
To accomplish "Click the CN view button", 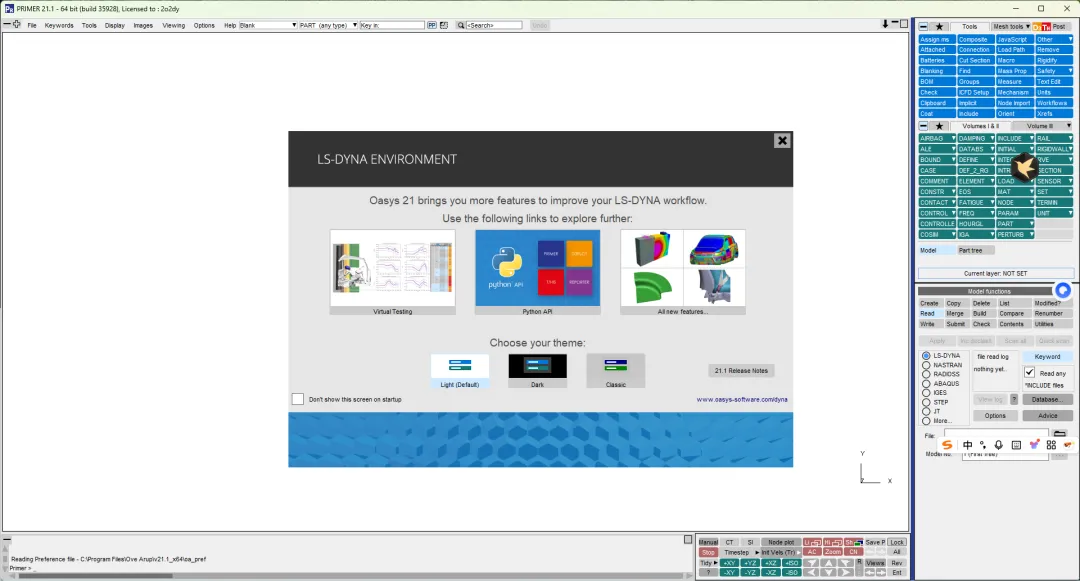I will pos(853,552).
